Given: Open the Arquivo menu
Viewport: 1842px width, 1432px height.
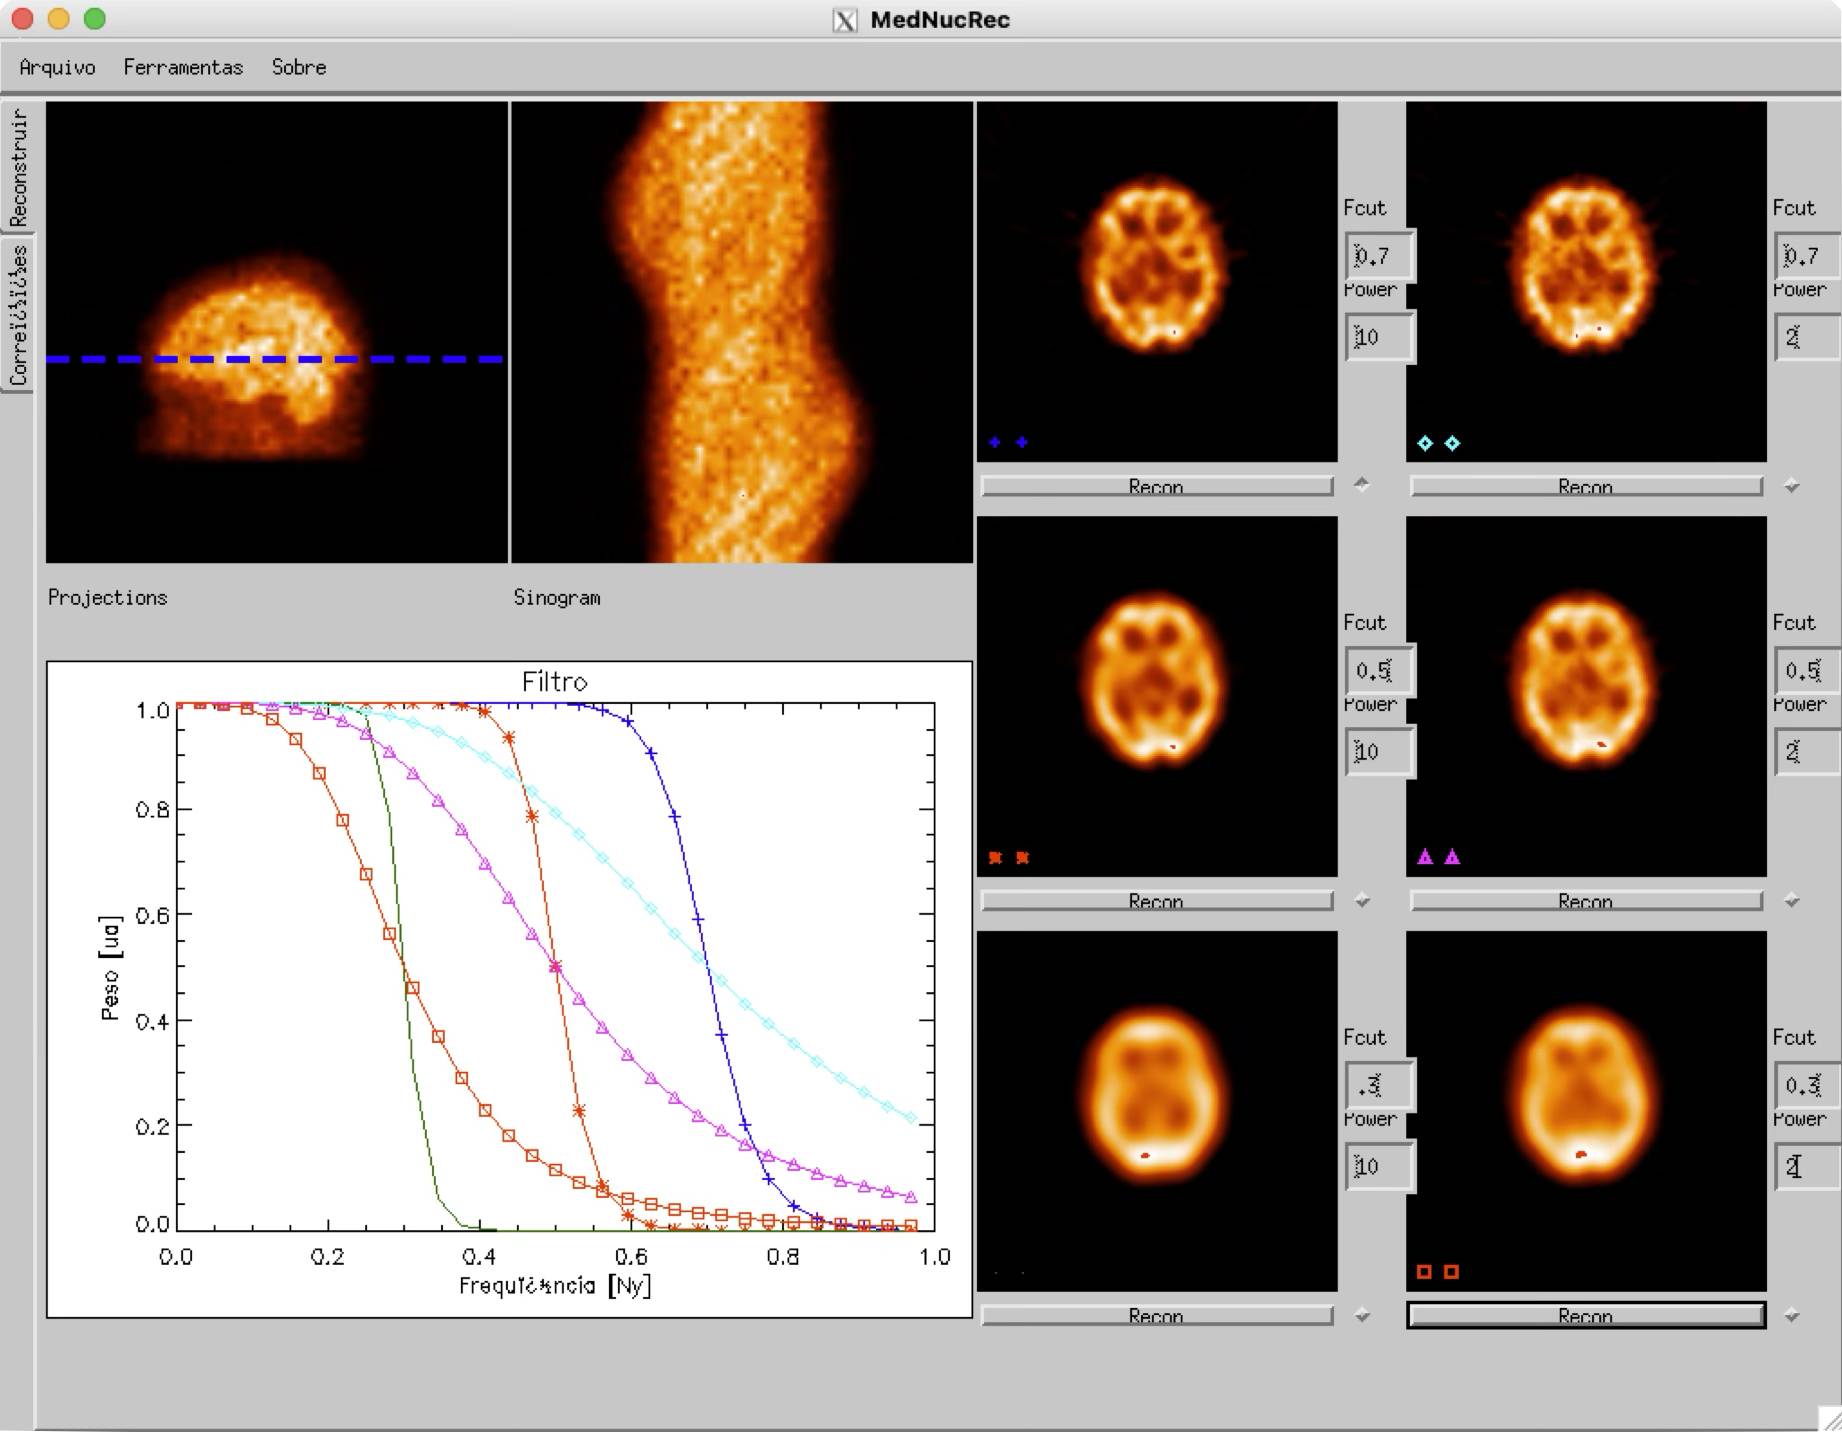Looking at the screenshot, I should pyautogui.click(x=57, y=67).
